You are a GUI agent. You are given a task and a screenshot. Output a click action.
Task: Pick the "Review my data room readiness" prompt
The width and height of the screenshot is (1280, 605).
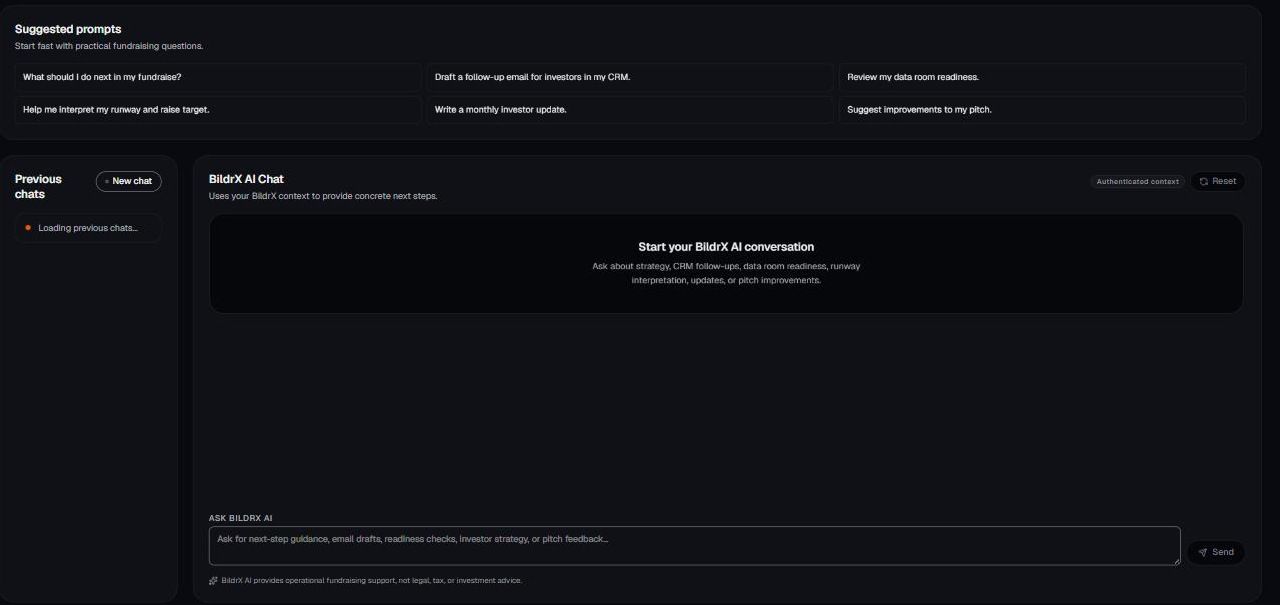click(x=1042, y=77)
